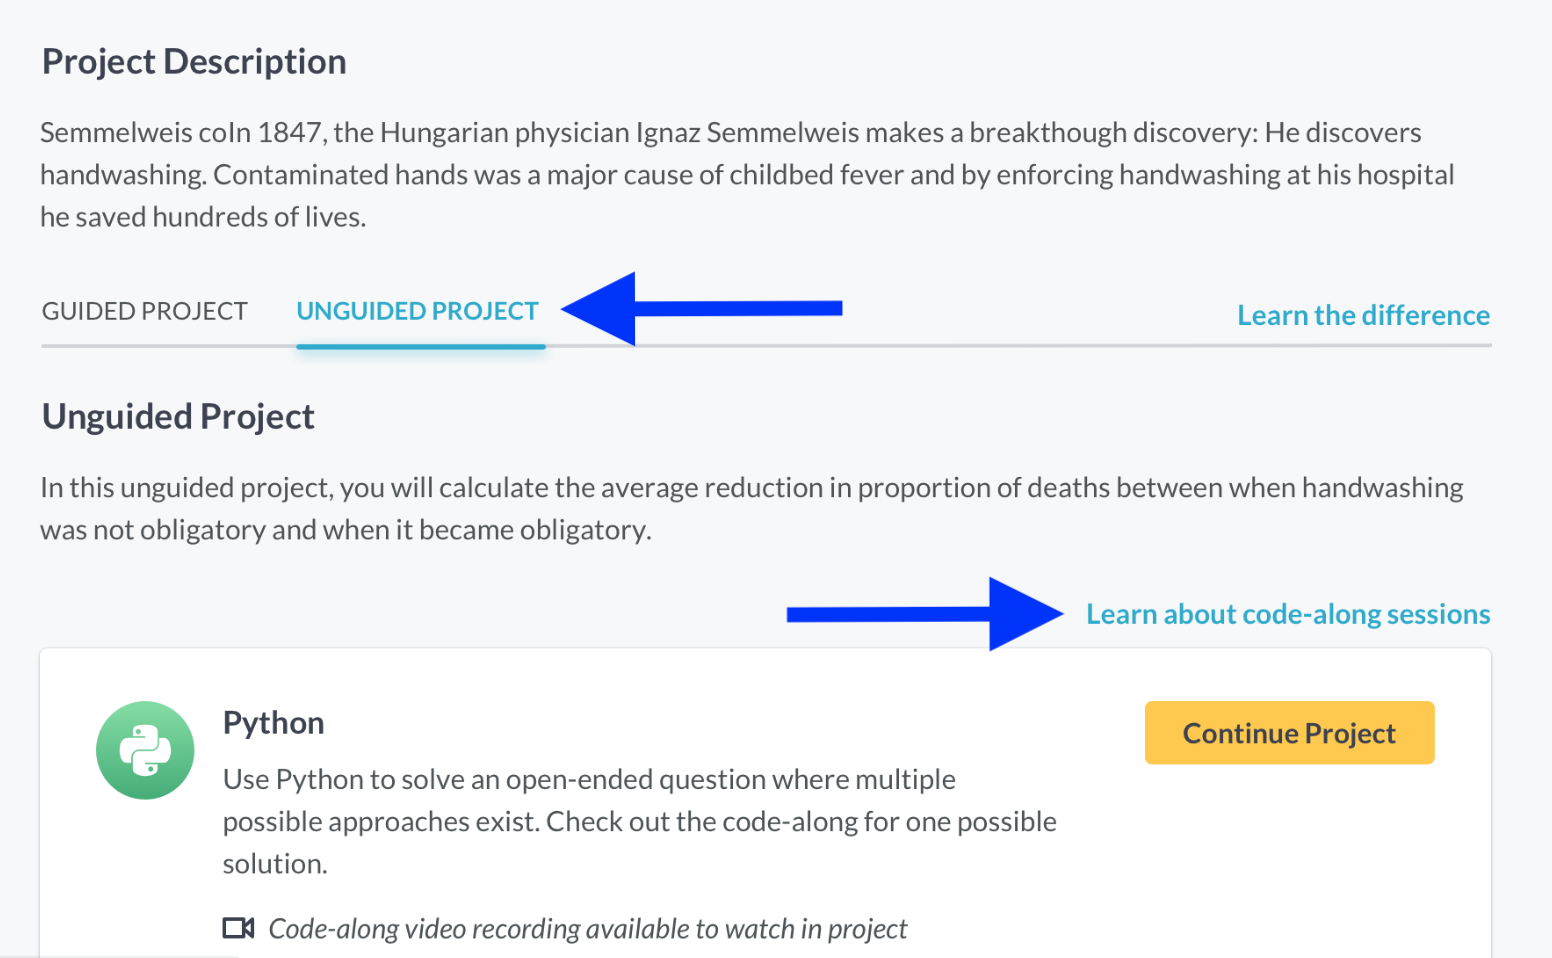Click the code-along video recording notice text
The image size is (1552, 958).
(588, 929)
